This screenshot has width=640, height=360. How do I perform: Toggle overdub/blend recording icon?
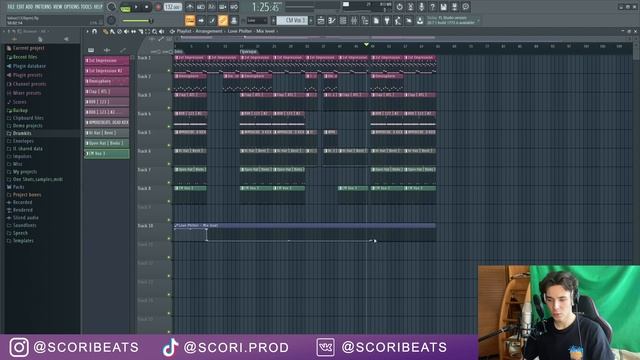point(223,7)
